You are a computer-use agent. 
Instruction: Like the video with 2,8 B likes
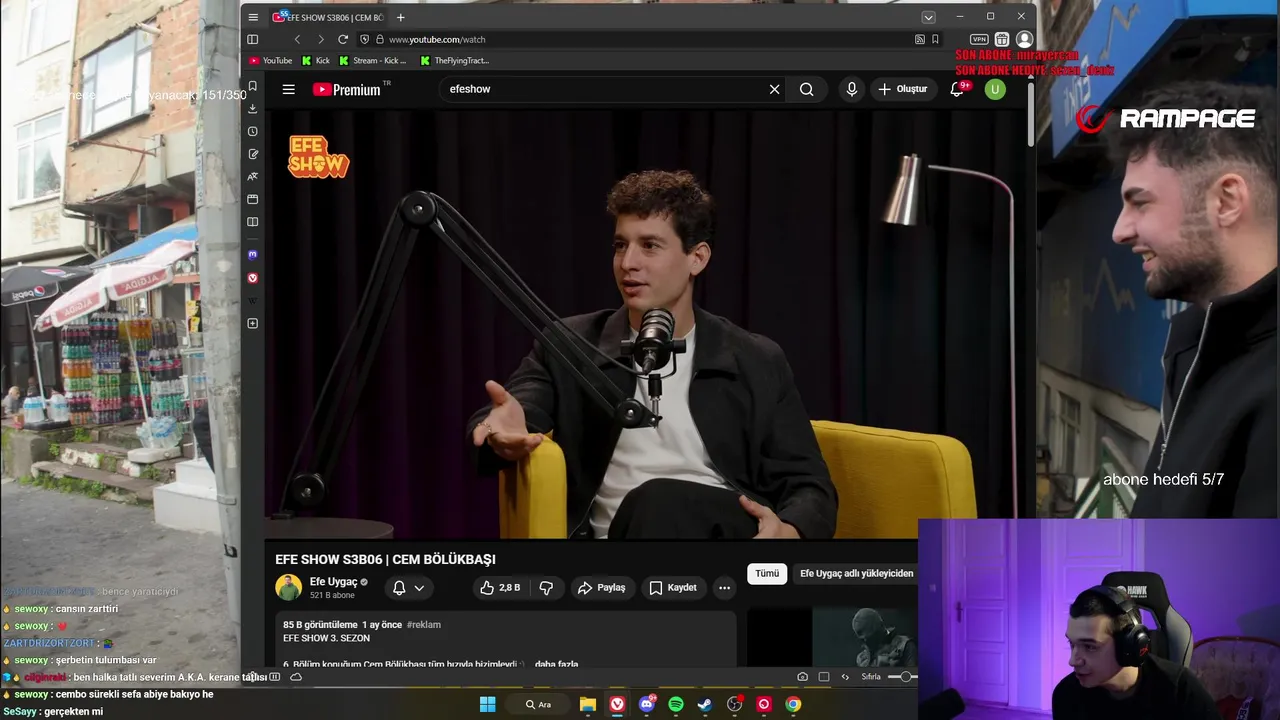click(x=500, y=588)
